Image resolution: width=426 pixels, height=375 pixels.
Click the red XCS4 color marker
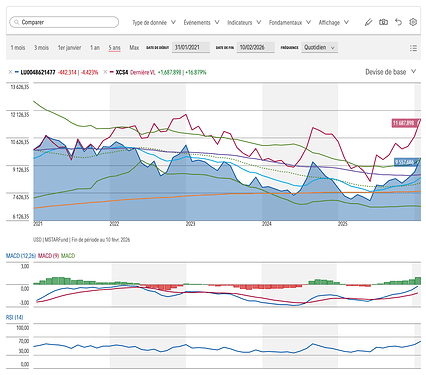(x=112, y=72)
